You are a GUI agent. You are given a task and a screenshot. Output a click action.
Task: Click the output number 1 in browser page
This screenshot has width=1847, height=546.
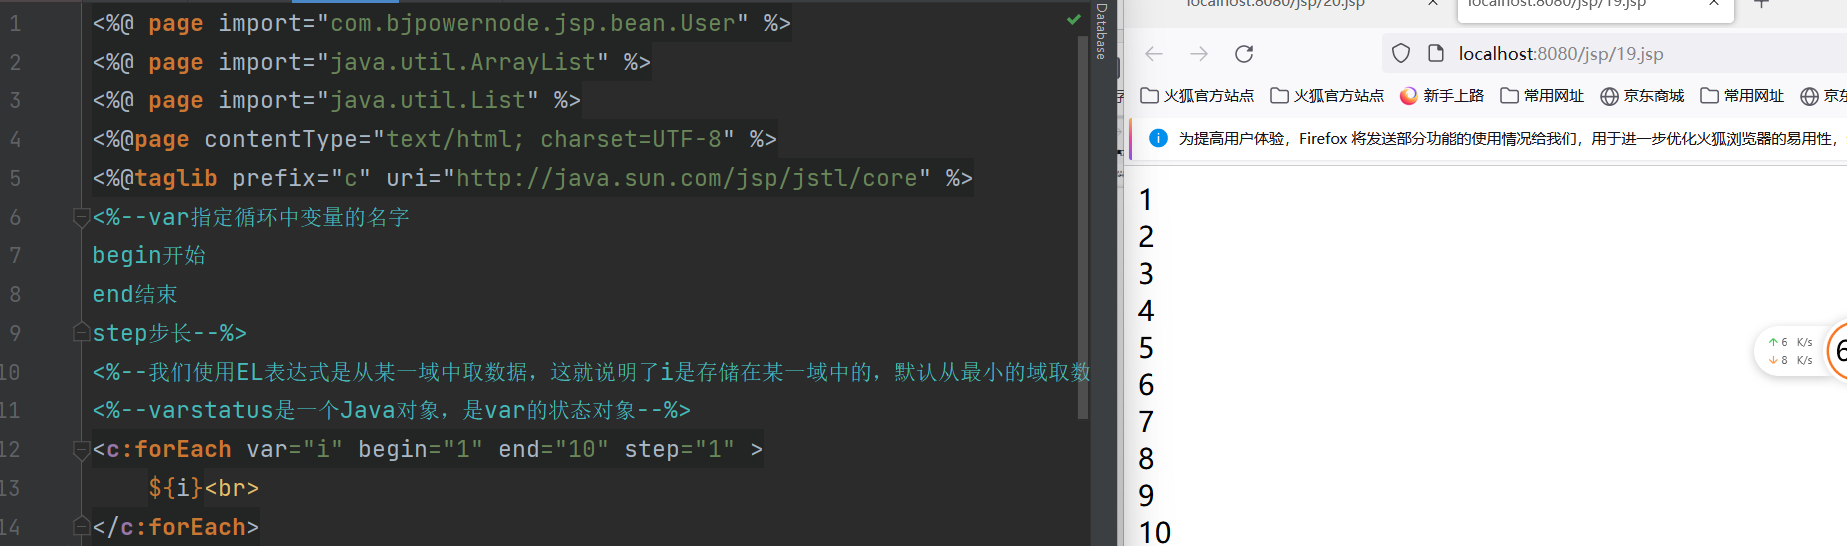(x=1146, y=200)
